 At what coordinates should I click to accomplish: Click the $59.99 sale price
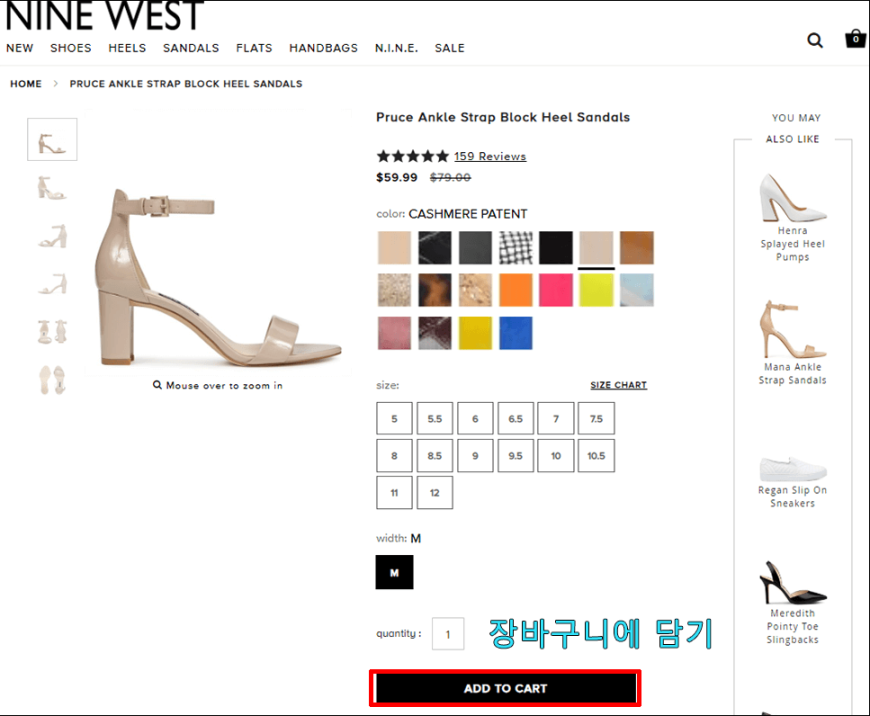(397, 178)
